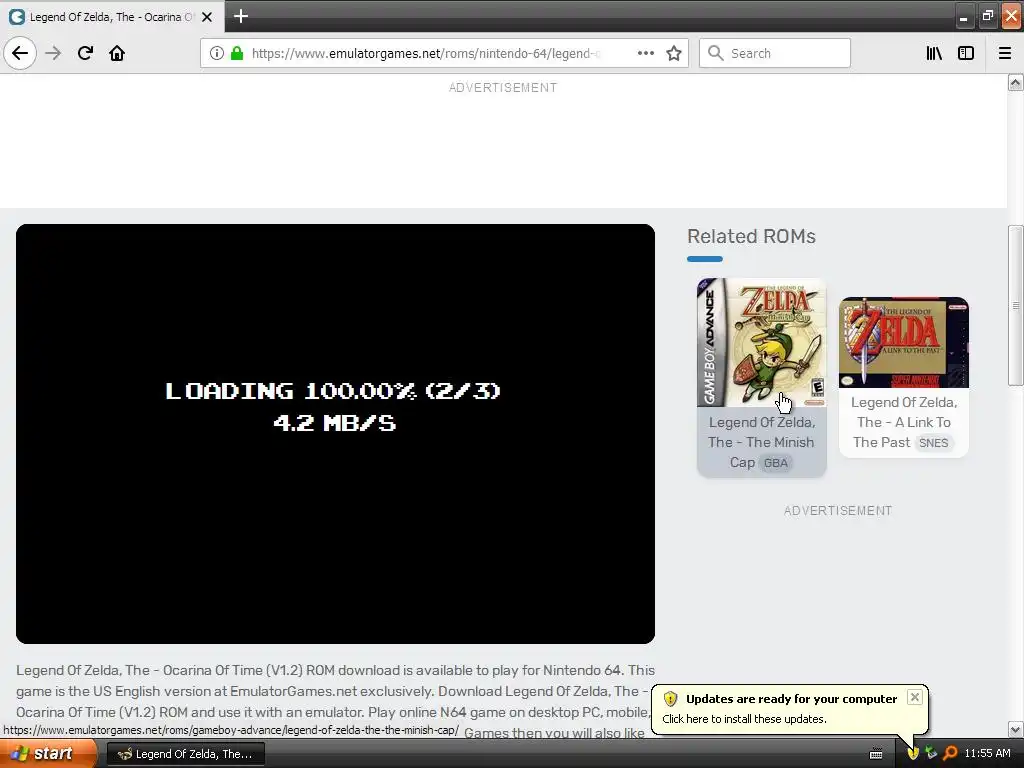Open the Windows Start menu
The image size is (1024, 768).
tap(48, 754)
